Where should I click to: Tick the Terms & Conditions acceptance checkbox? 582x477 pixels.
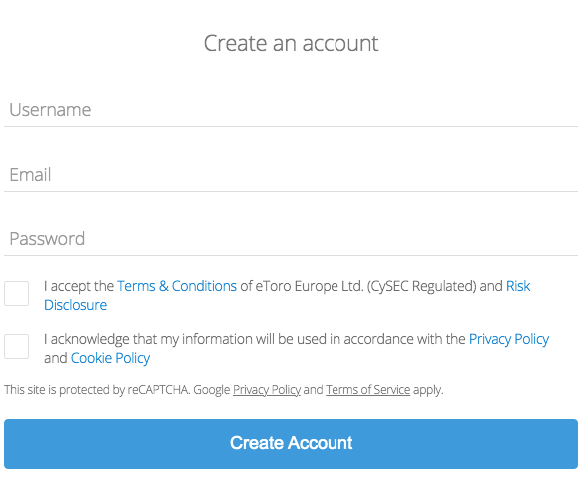(16, 293)
